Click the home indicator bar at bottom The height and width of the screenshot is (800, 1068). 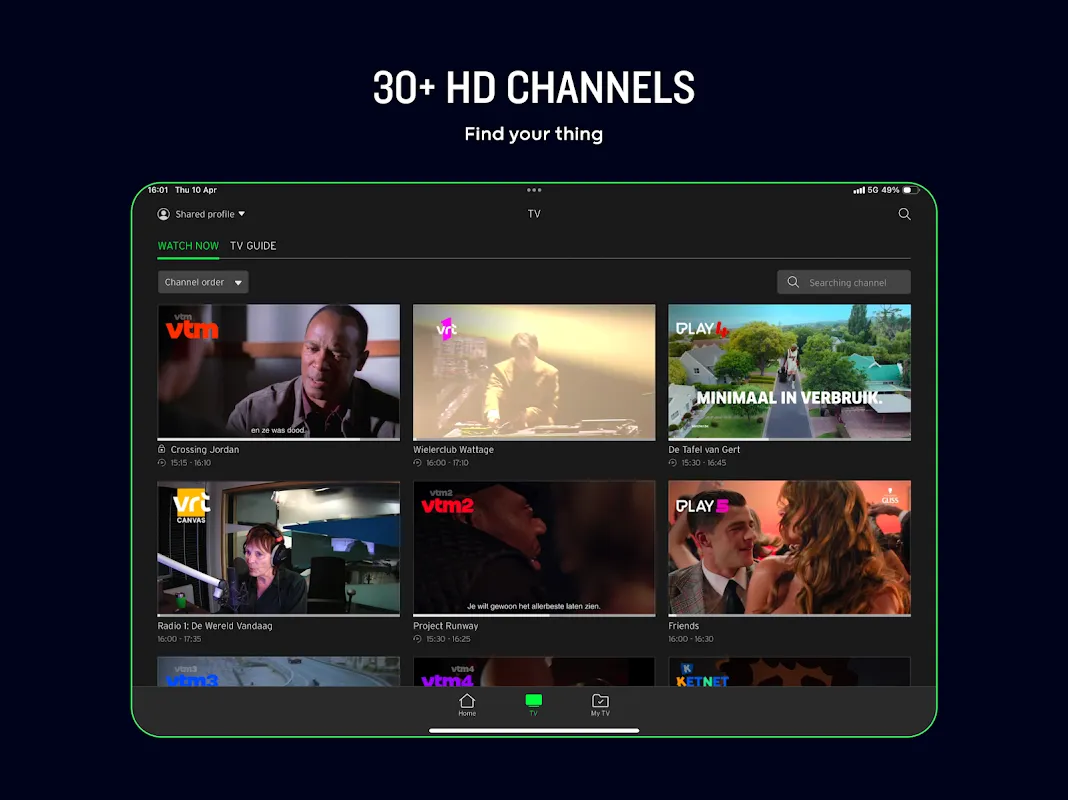pyautogui.click(x=534, y=731)
